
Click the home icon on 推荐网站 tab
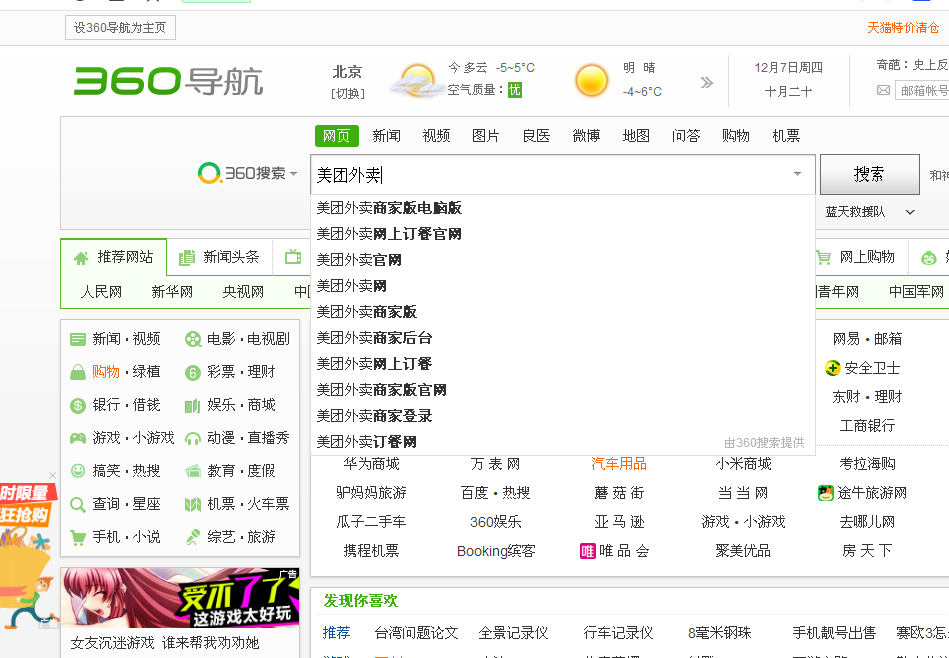[80, 258]
